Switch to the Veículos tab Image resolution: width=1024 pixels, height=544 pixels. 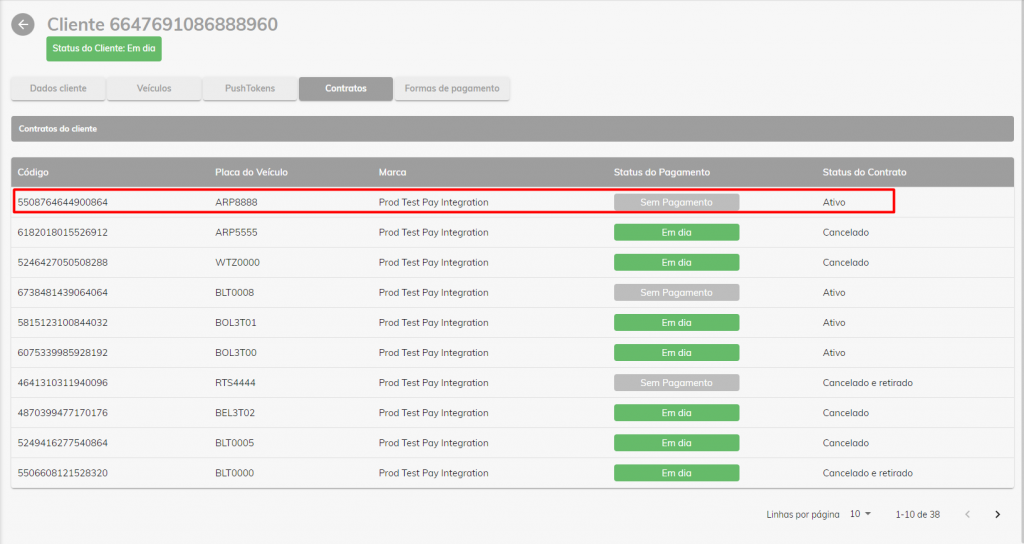click(154, 88)
